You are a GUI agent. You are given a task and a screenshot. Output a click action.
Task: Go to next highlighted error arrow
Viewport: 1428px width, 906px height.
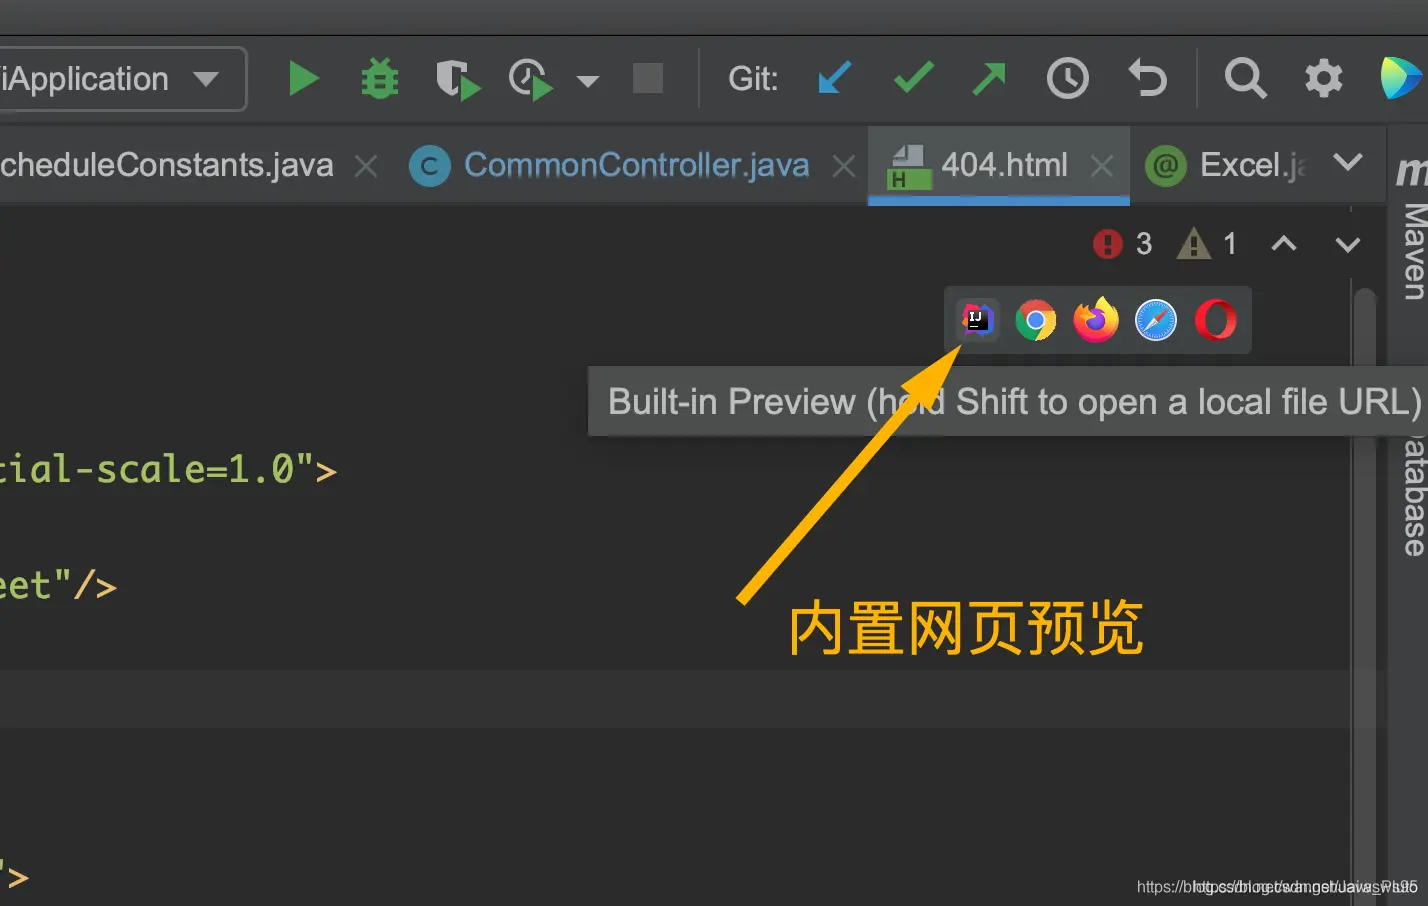(x=1348, y=244)
